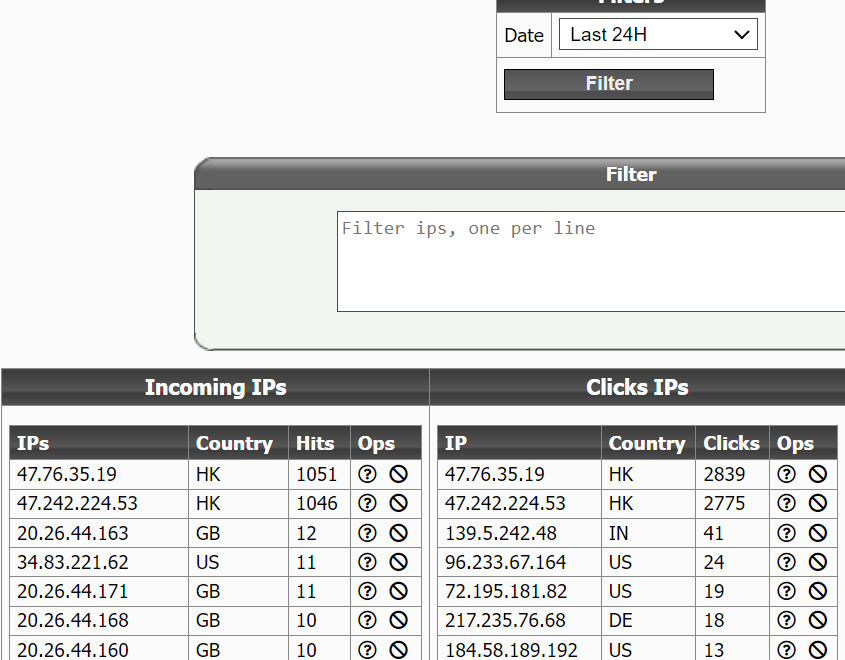This screenshot has width=845, height=660.
Task: Open info icon for incoming IP 20.26.44.168
Action: (x=367, y=620)
